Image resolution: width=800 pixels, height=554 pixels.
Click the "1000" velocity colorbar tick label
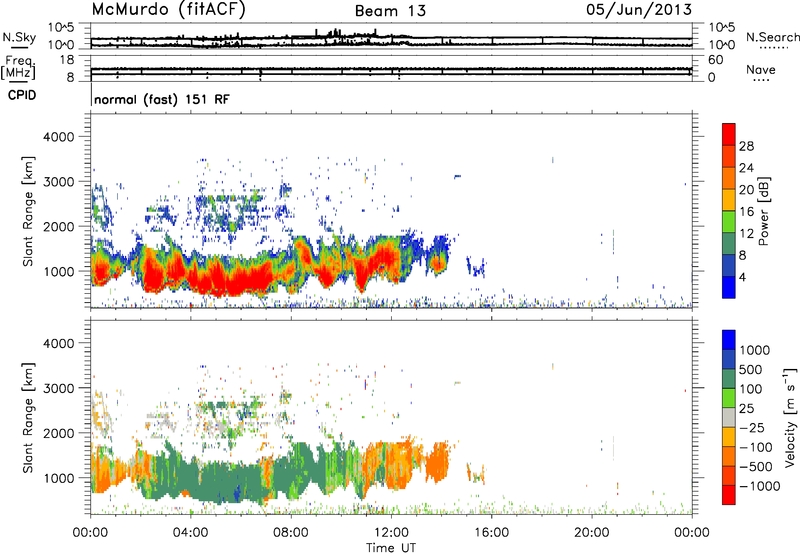754,350
